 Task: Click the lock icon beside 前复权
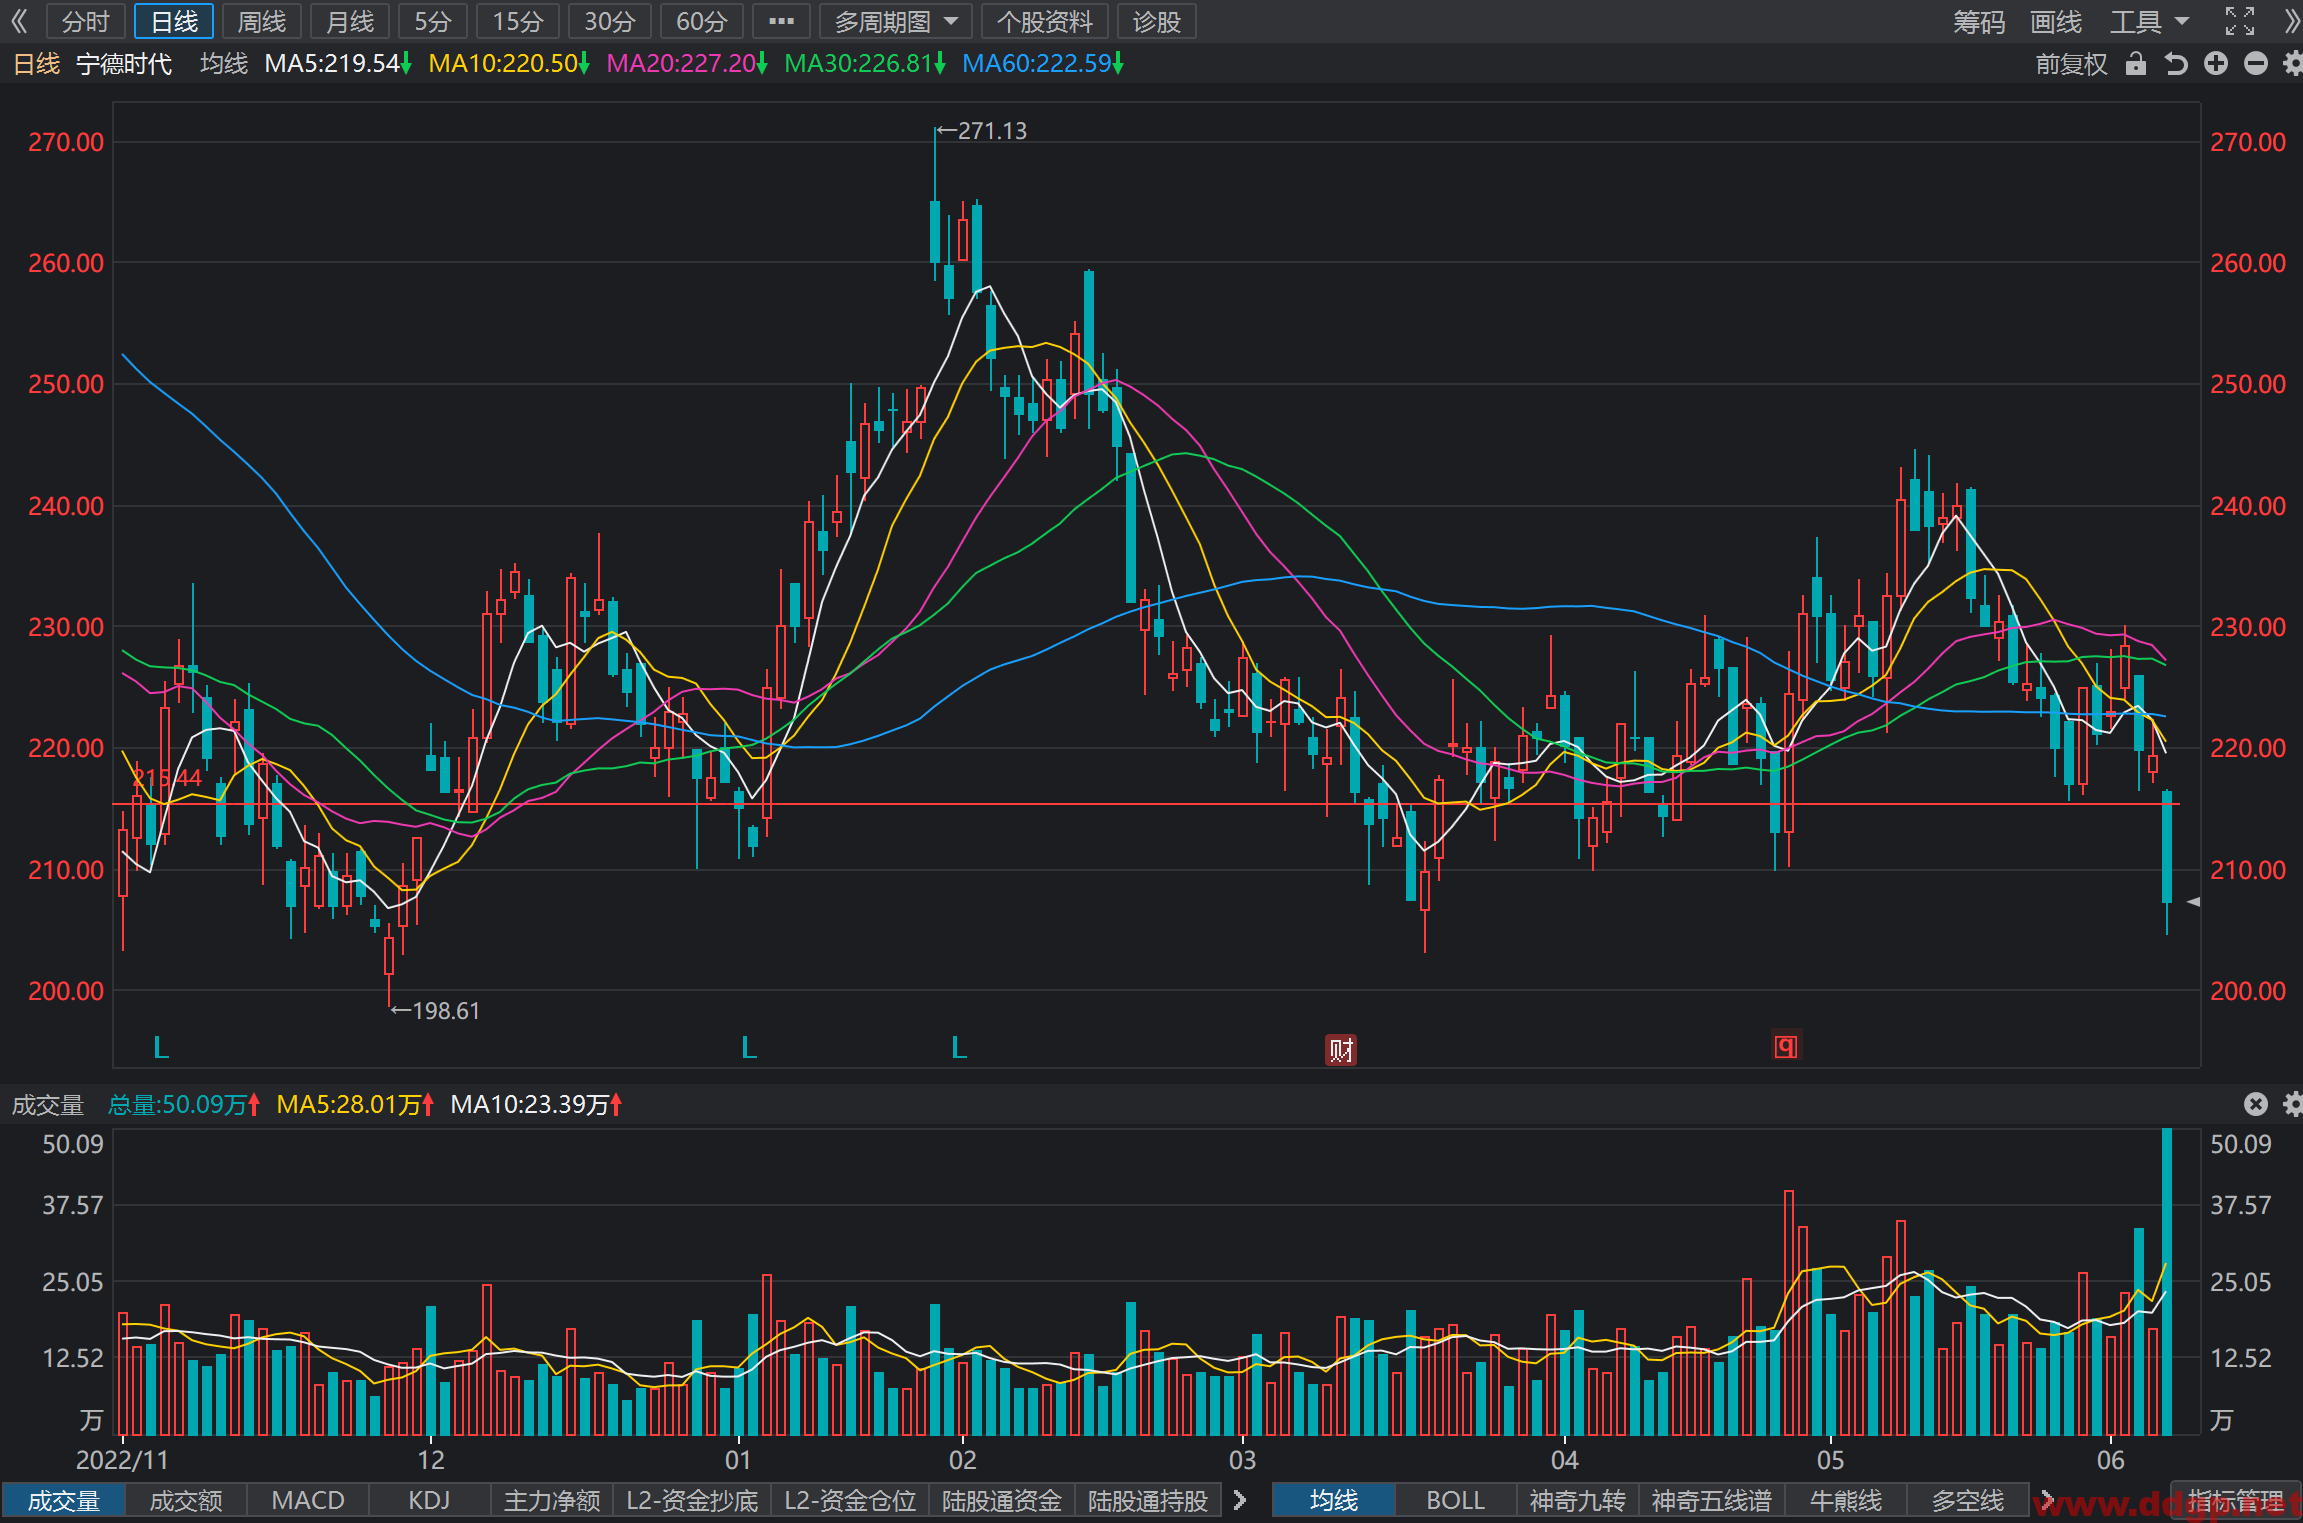click(x=2135, y=64)
